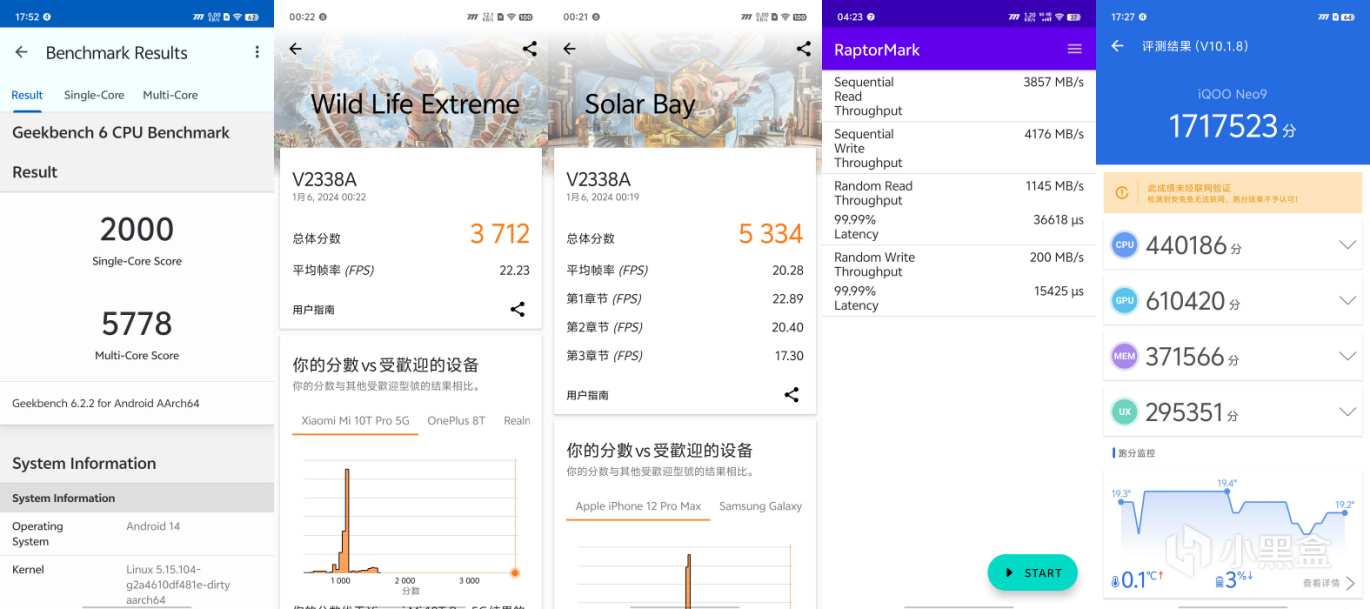Tap the Wild Life Extreme score distribution chart
This screenshot has height=609, width=1370.
(x=410, y=520)
